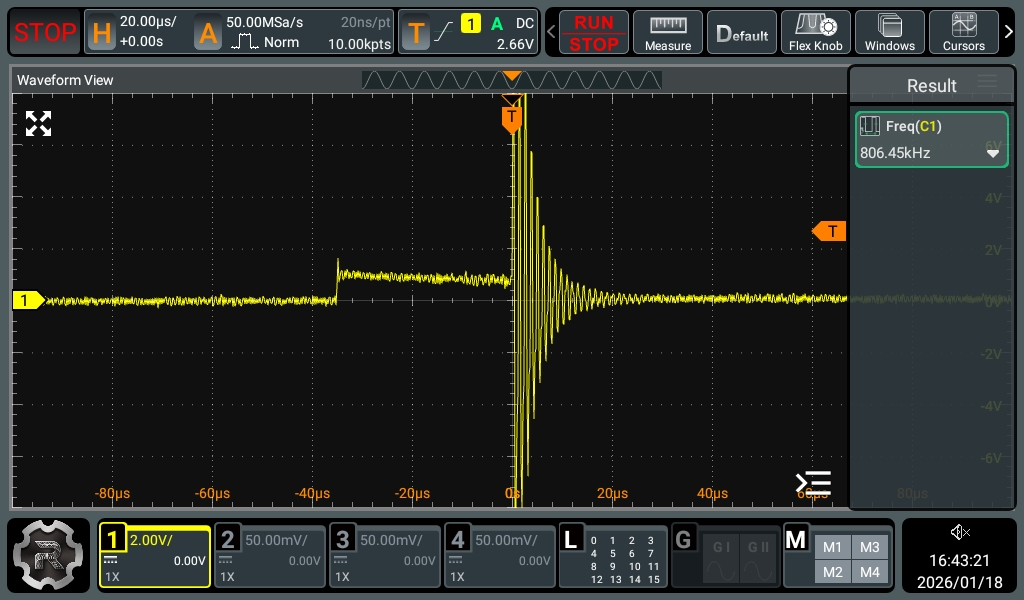Open the list menu icon in waveform
1024x600 pixels.
(813, 483)
